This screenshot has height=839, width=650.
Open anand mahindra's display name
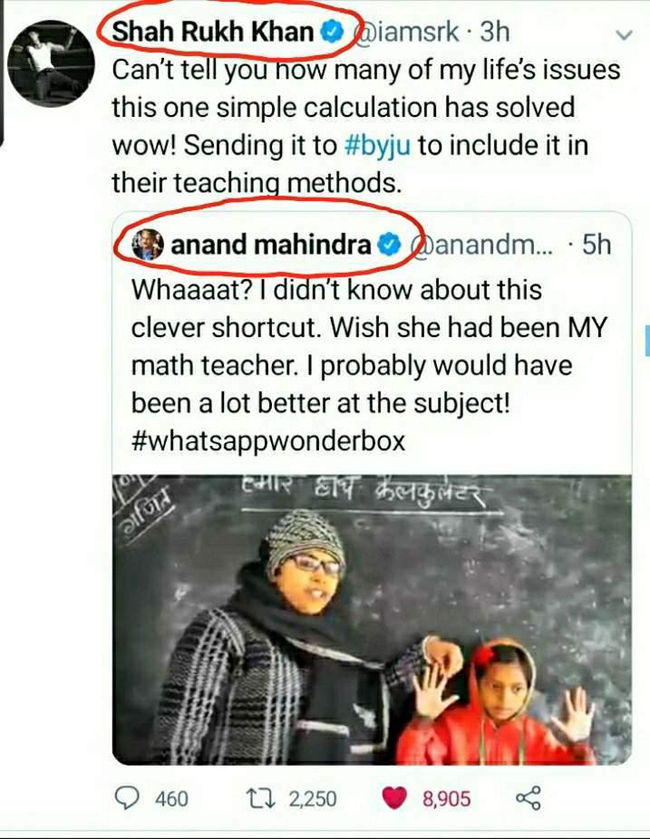pyautogui.click(x=271, y=245)
